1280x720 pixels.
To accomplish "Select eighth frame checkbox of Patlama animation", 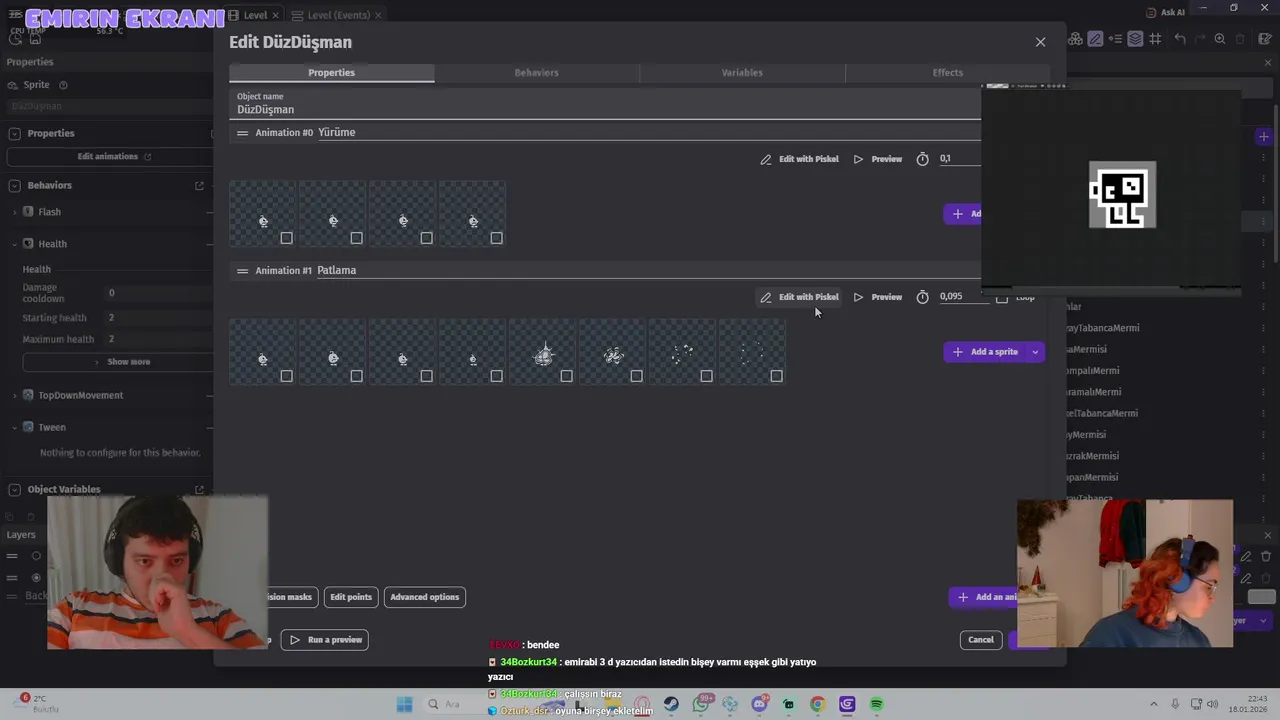I will 777,376.
